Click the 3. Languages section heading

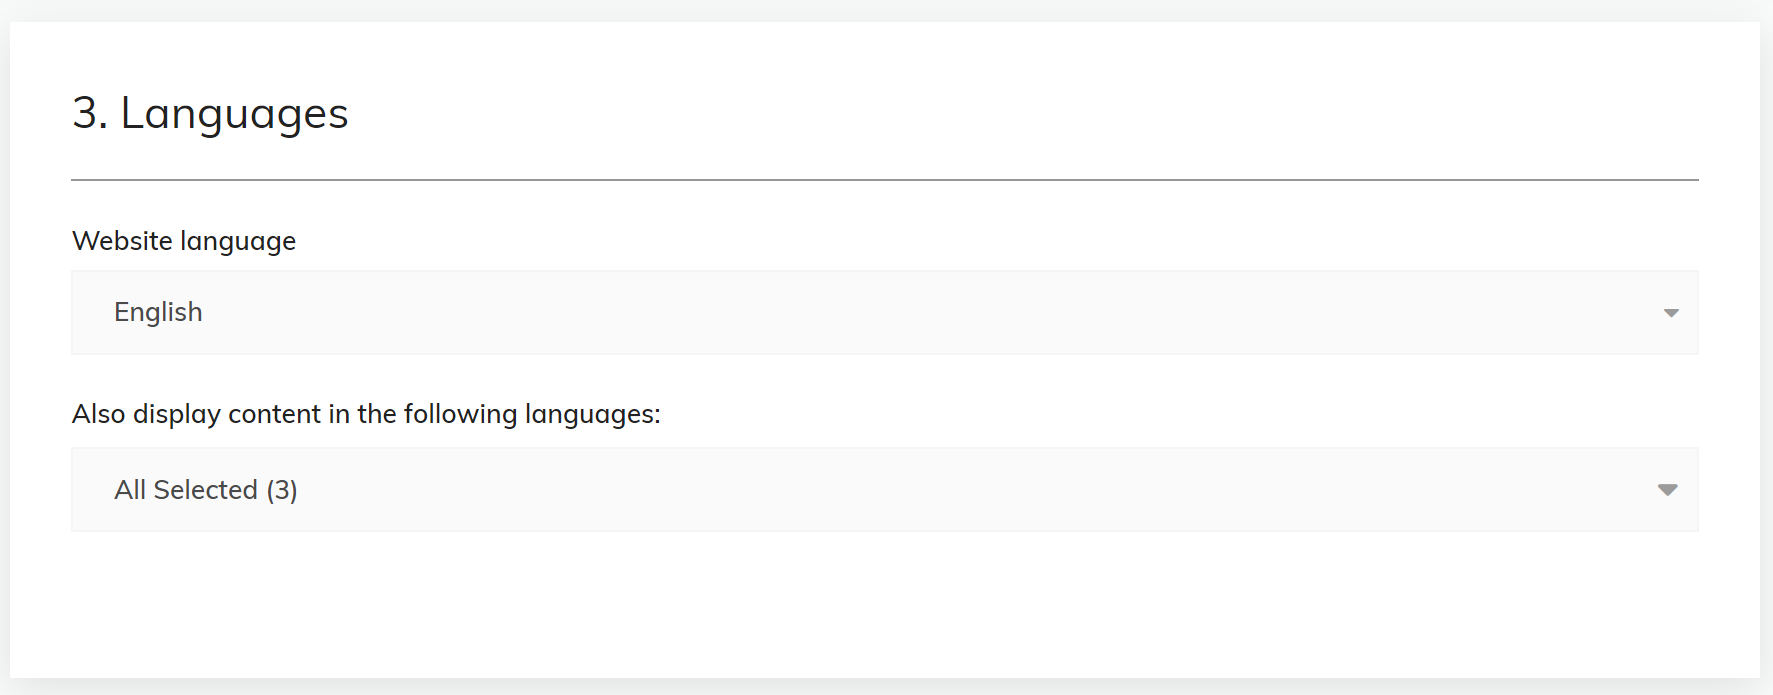coord(210,113)
